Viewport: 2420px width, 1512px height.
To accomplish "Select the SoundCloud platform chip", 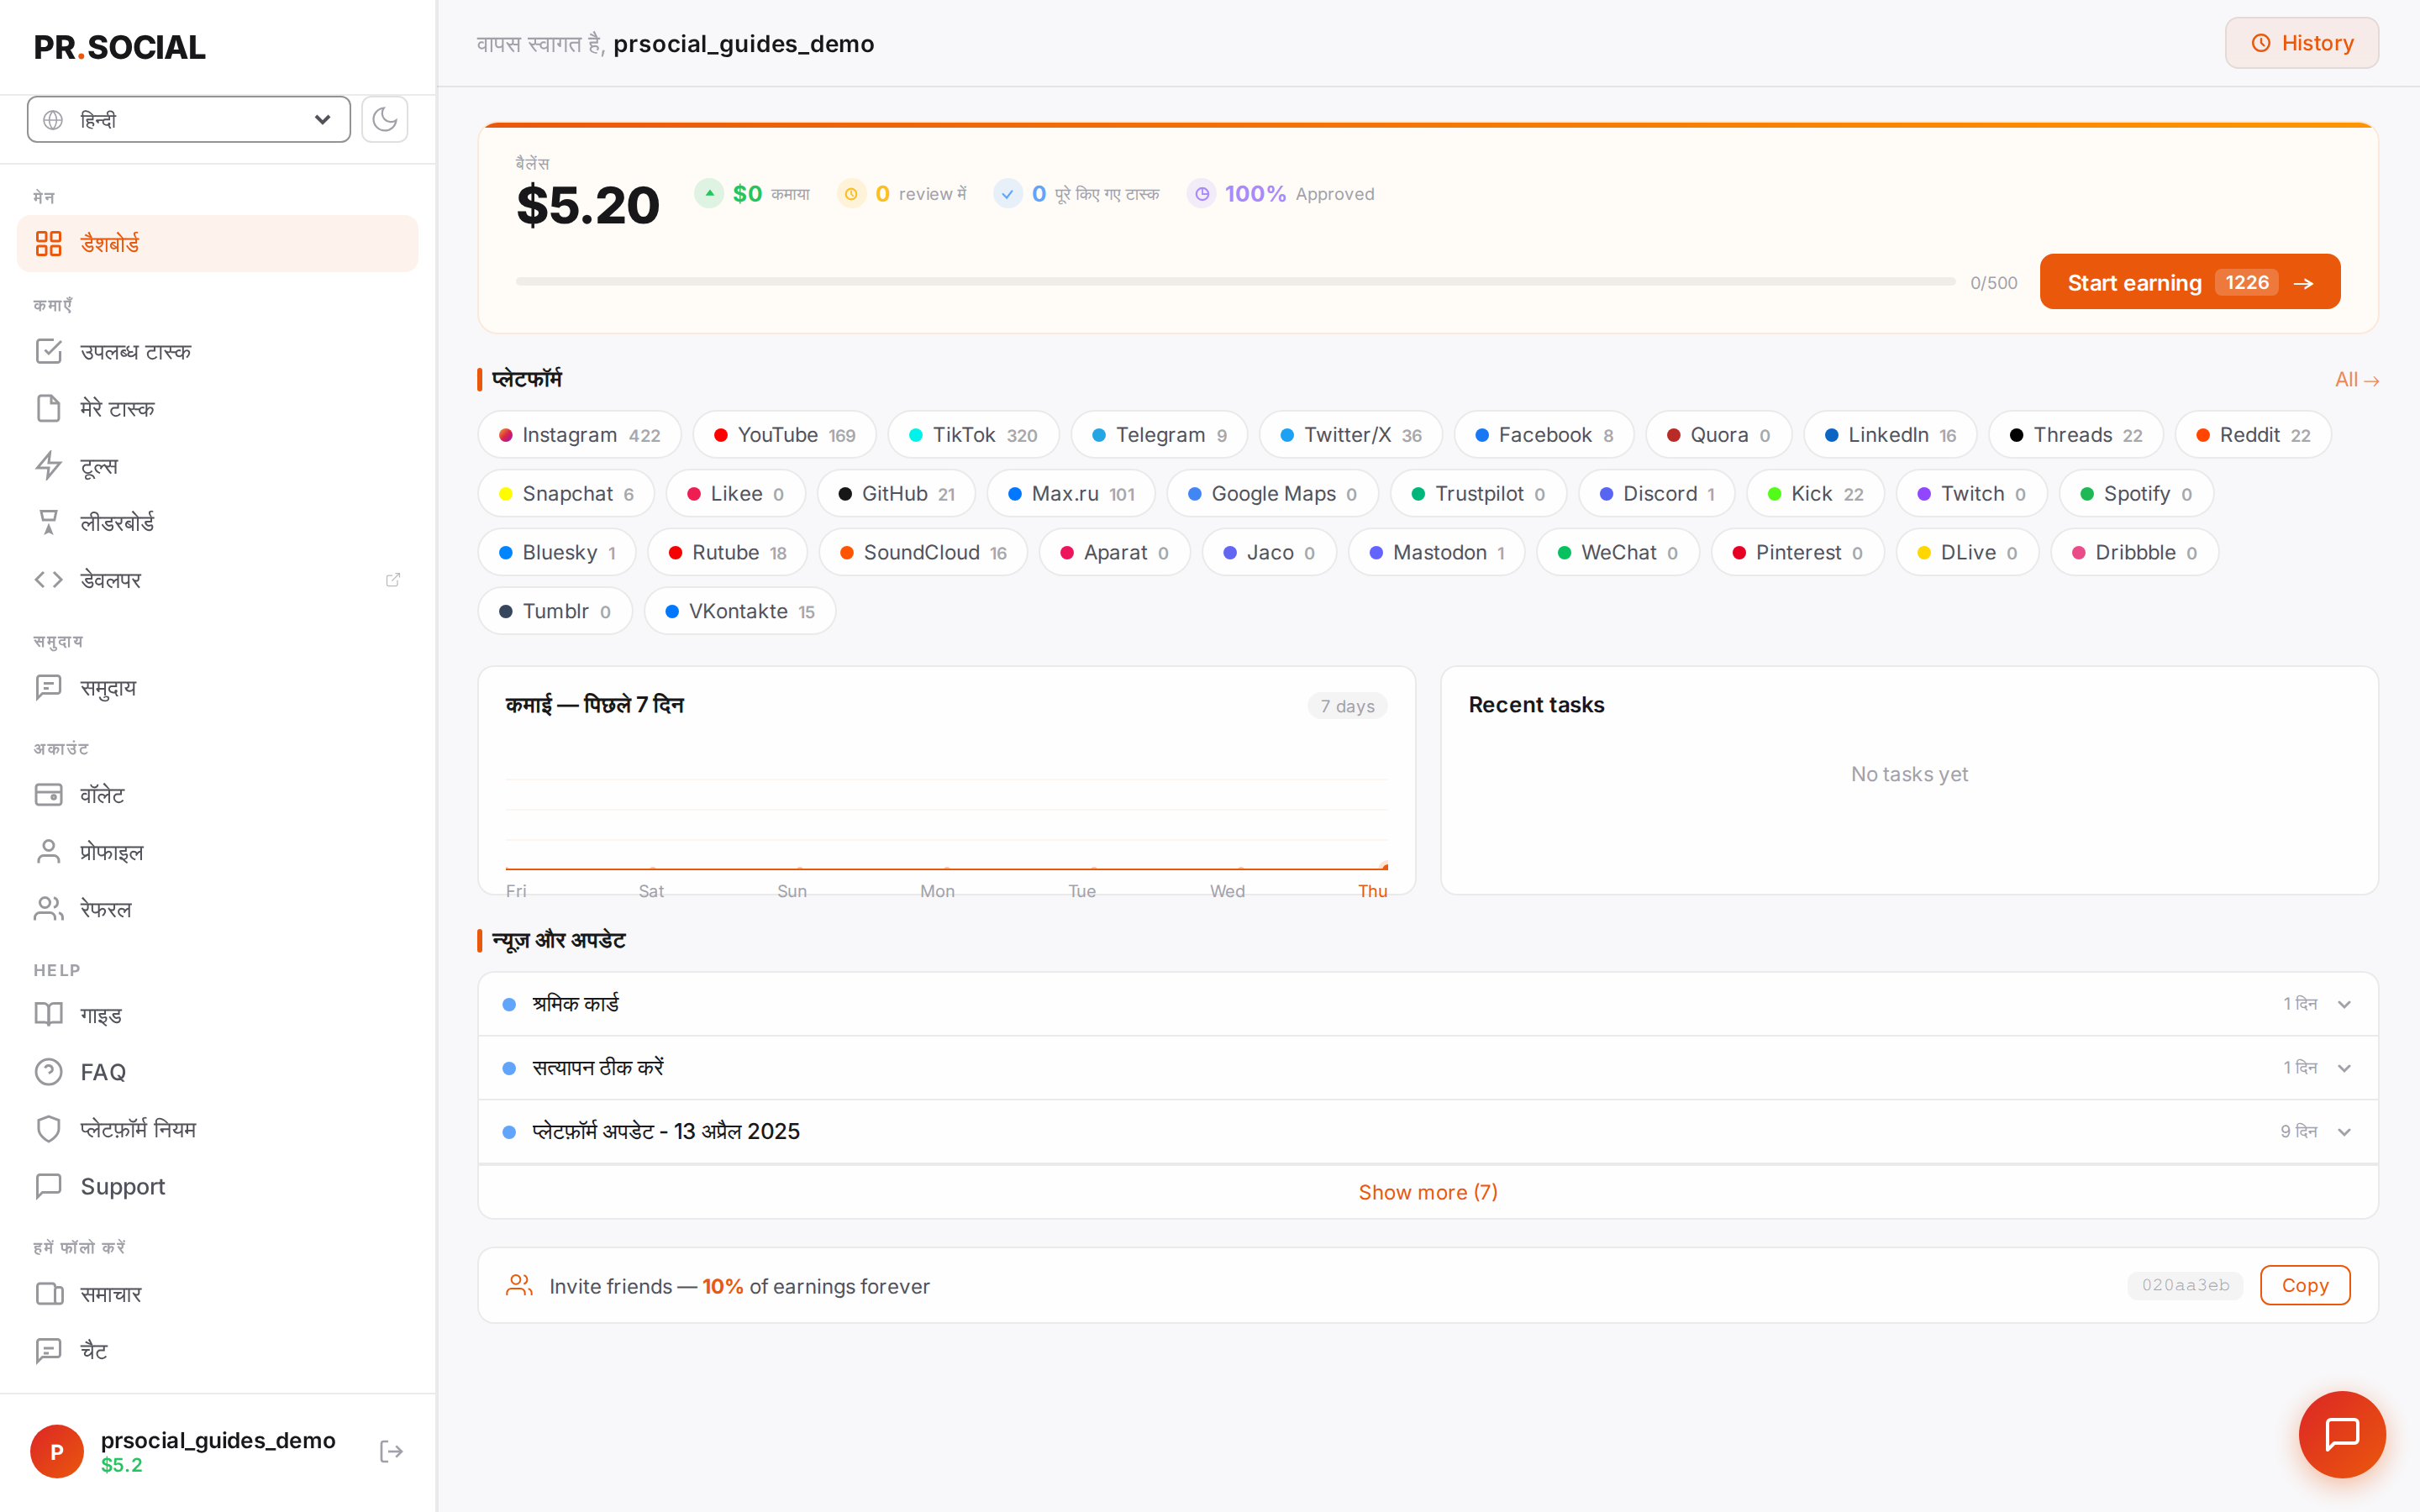I will 923,553.
